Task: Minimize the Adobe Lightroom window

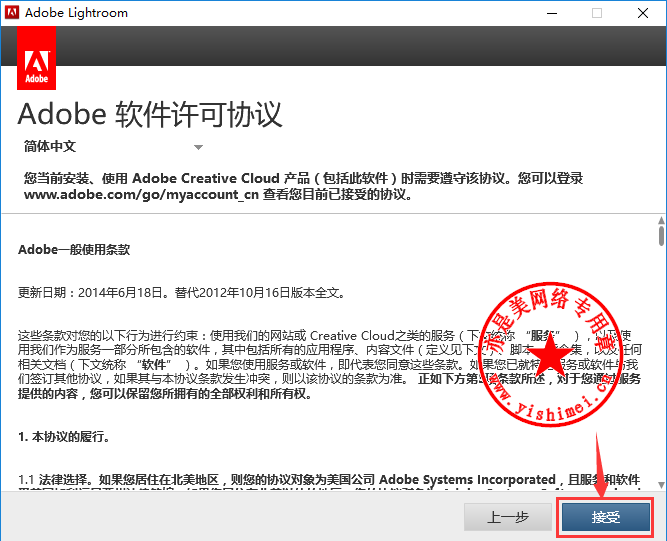Action: click(552, 13)
